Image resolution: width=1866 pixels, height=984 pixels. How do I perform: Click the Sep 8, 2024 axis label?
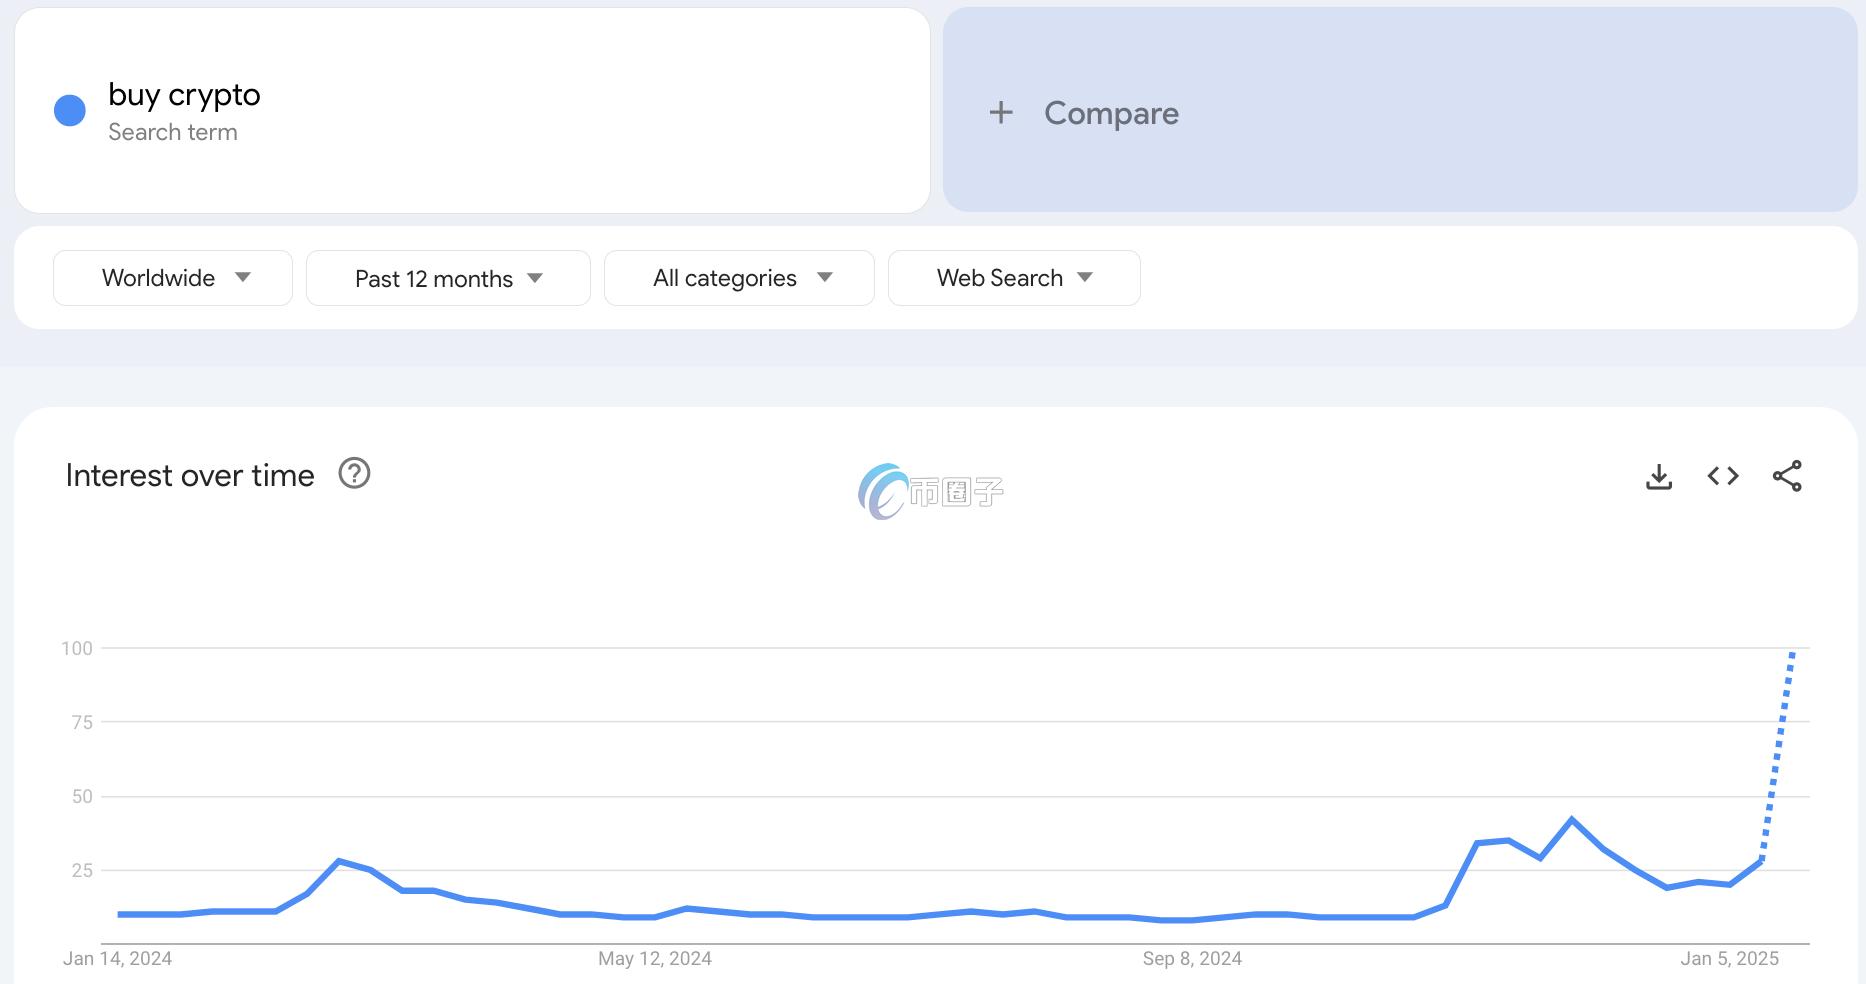(1192, 959)
